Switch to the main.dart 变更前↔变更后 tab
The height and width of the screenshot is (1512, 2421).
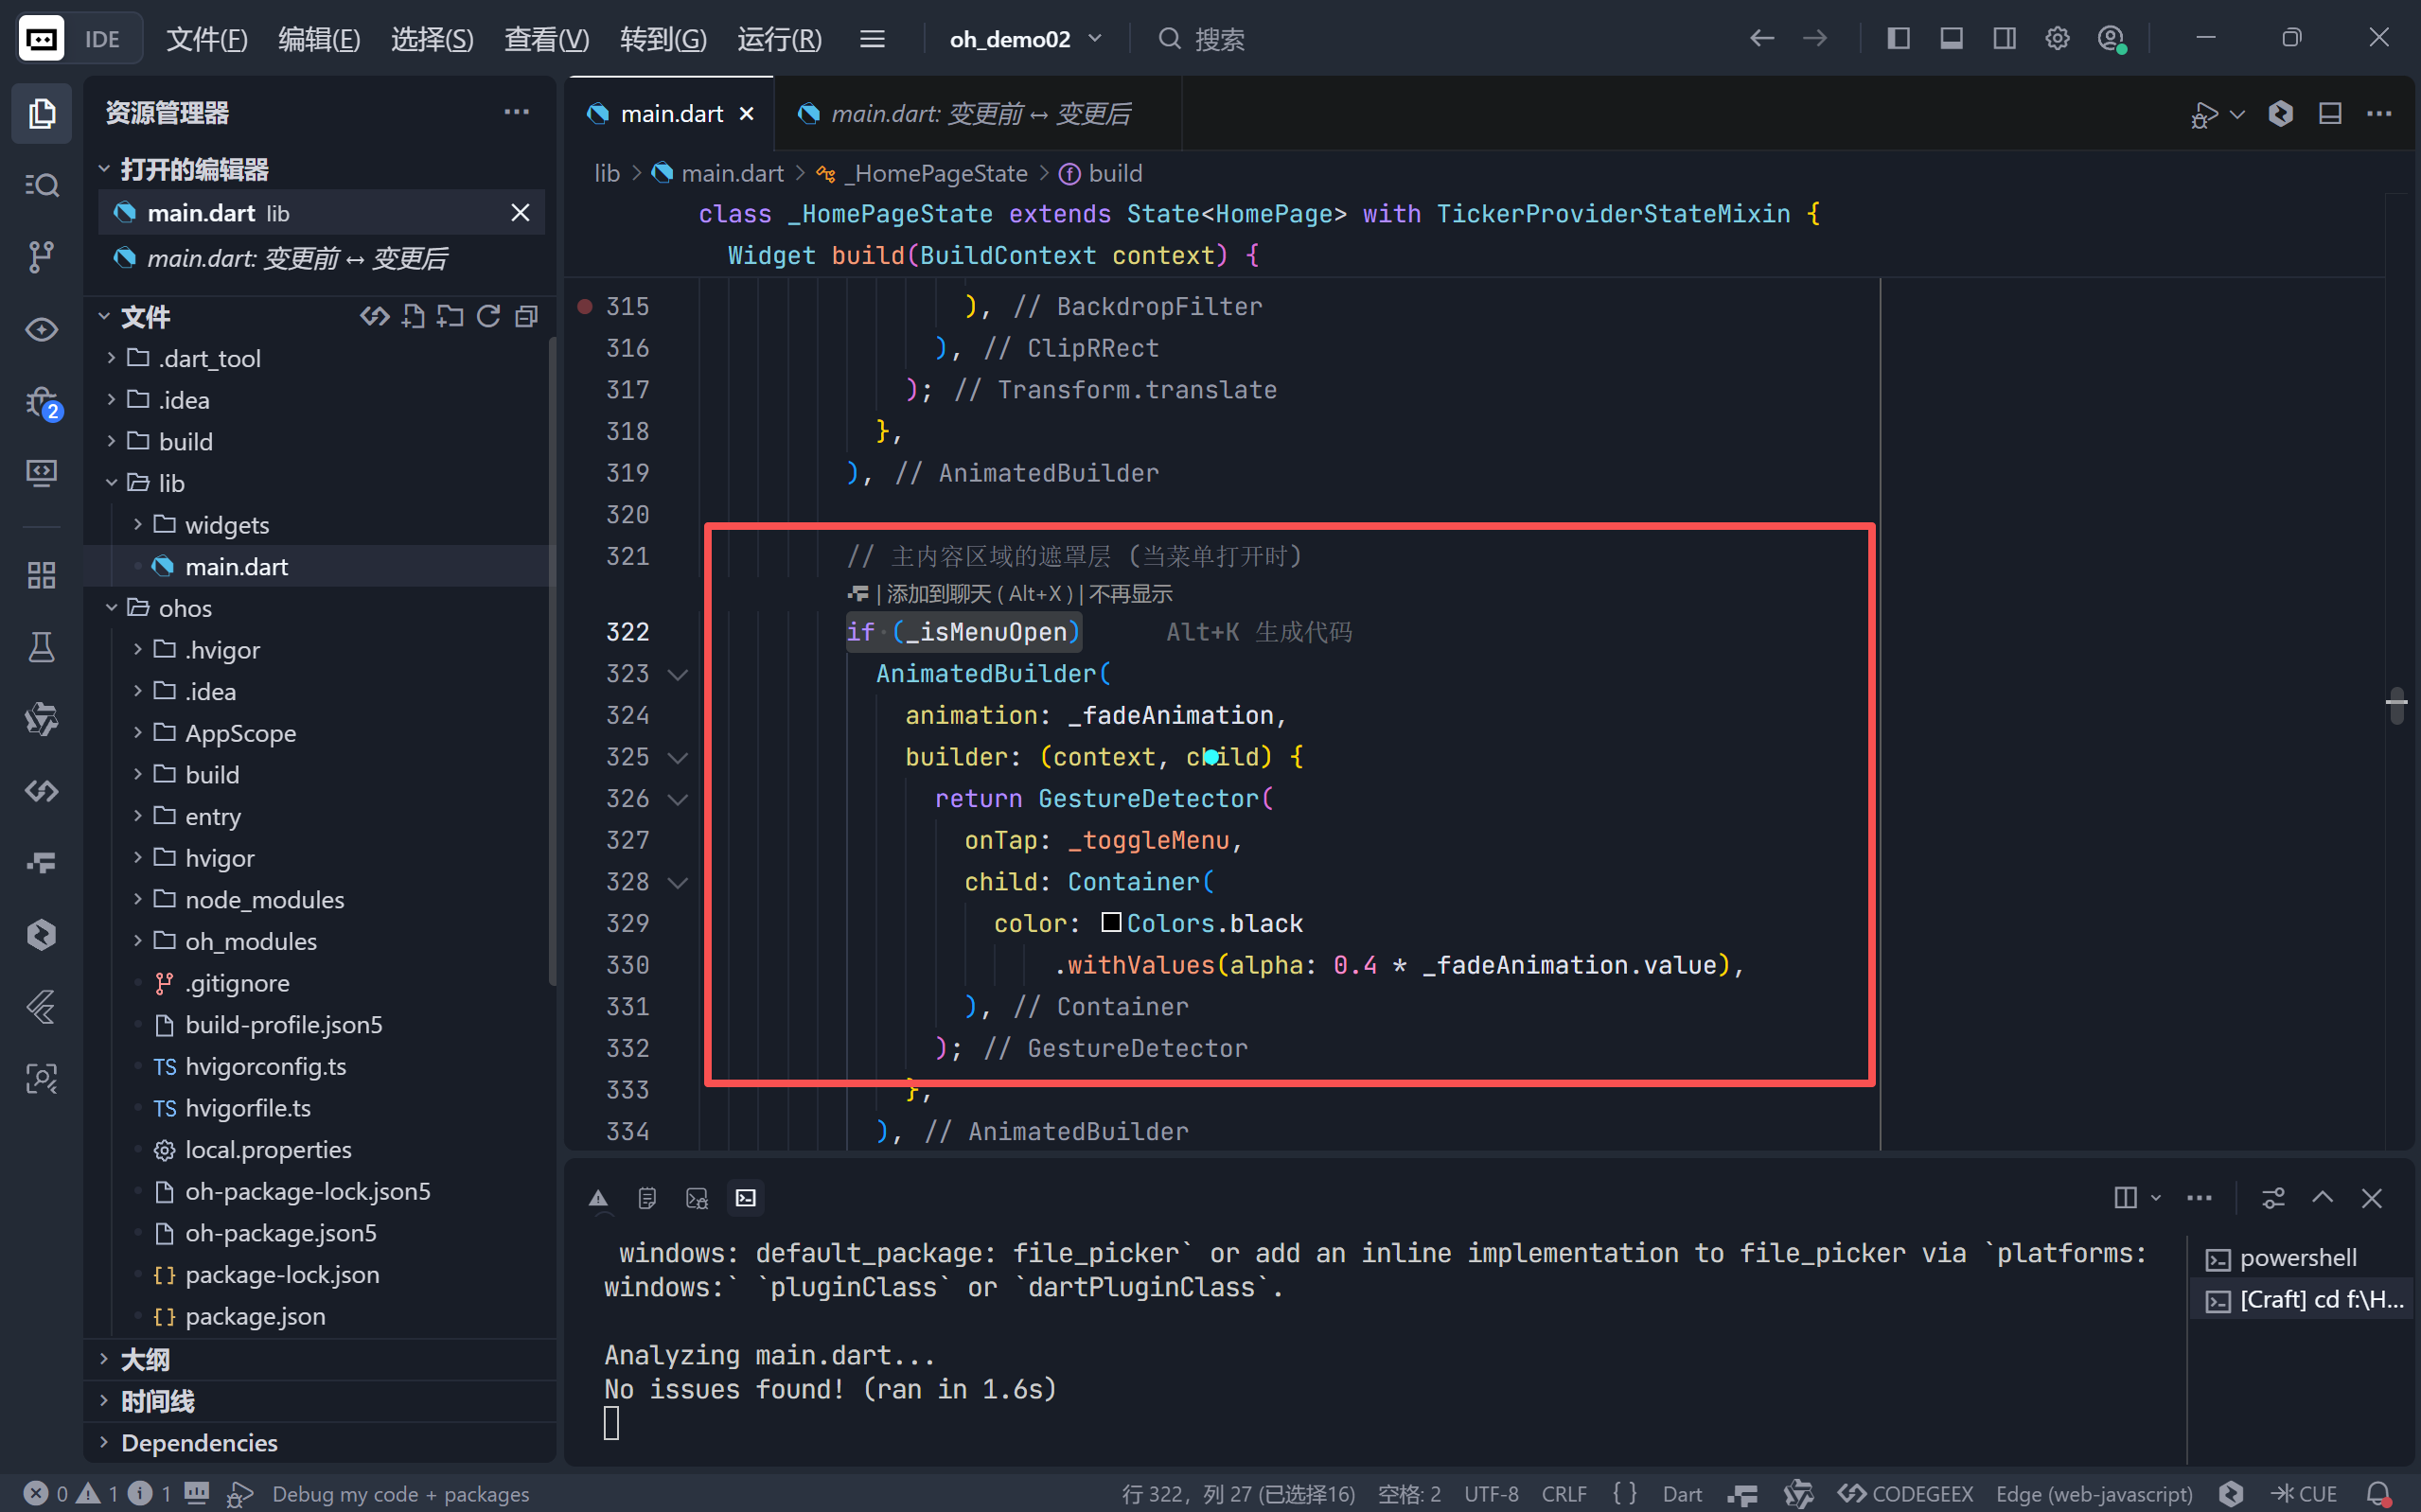(x=979, y=114)
